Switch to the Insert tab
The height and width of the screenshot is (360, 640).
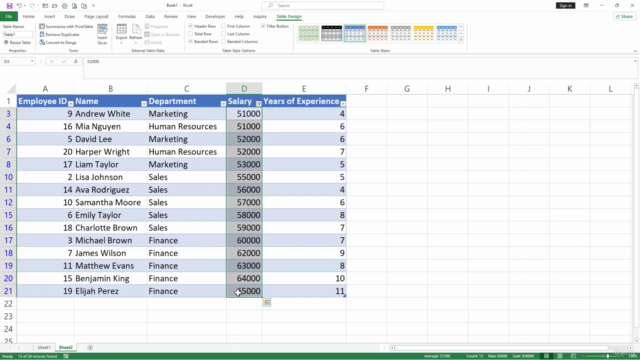click(49, 17)
